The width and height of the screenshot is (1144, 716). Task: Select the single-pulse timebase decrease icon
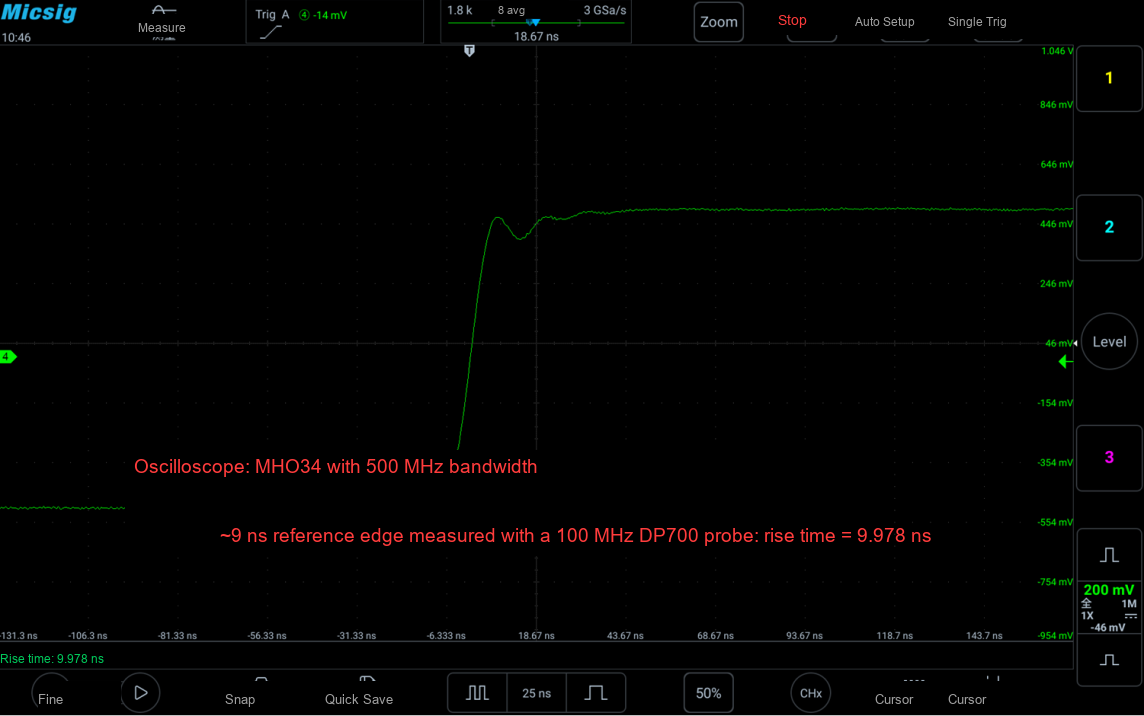click(595, 693)
